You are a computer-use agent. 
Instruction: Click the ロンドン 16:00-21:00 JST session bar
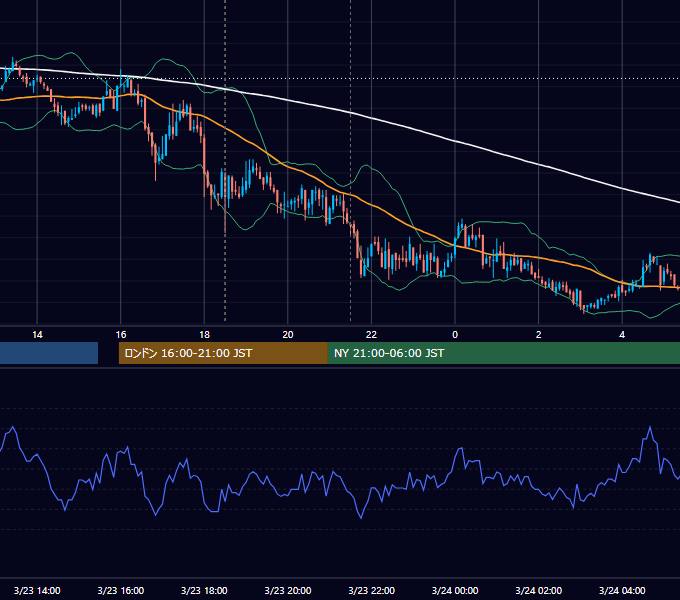[223, 353]
